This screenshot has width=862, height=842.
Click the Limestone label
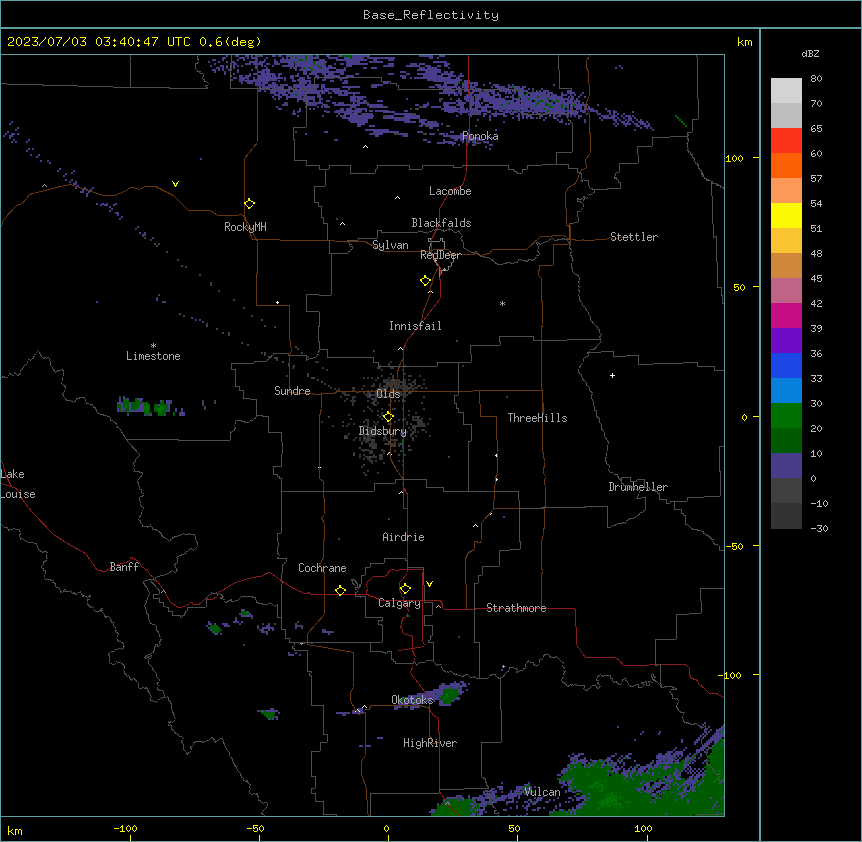tap(153, 356)
